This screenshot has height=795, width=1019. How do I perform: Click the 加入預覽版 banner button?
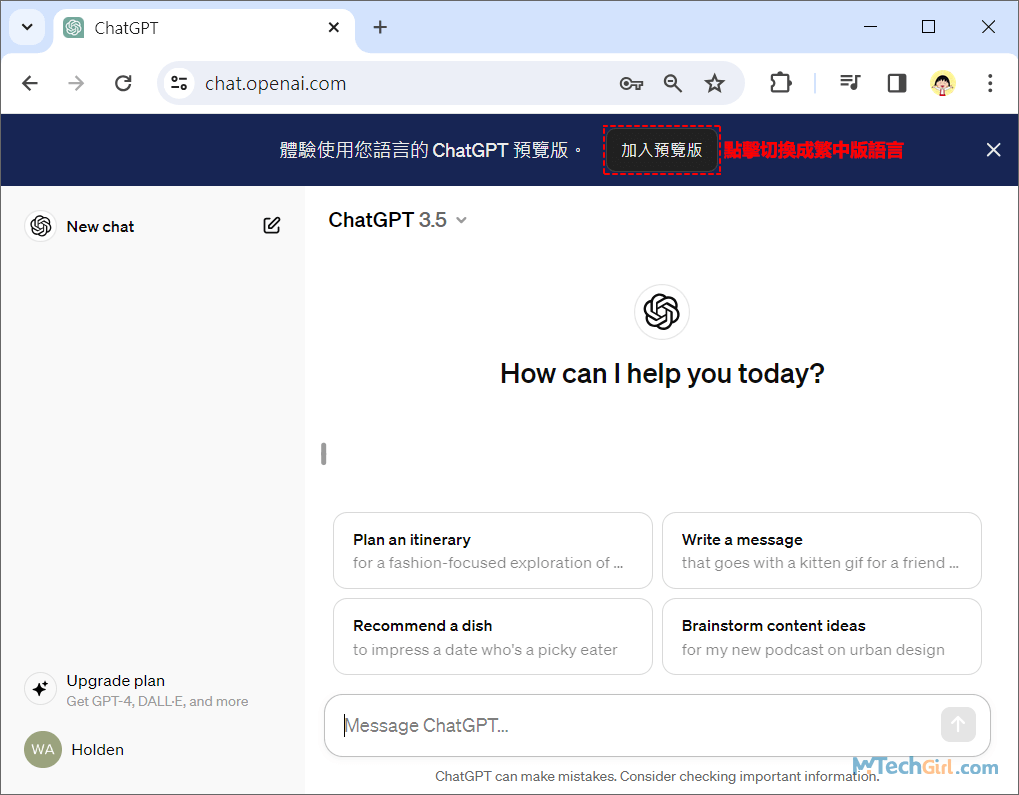[661, 150]
